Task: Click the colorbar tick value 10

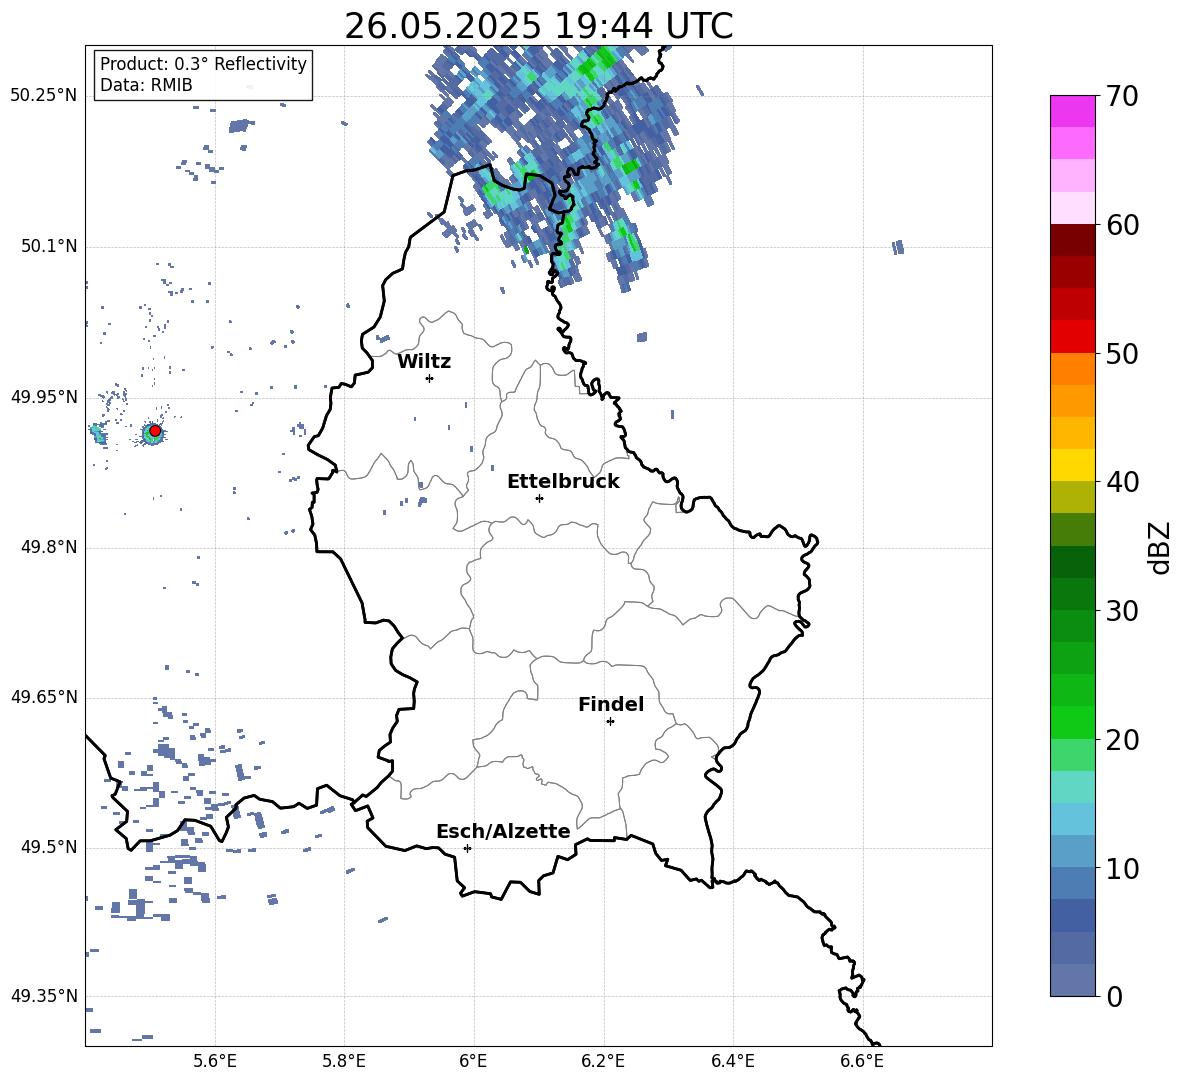Action: (x=1122, y=869)
